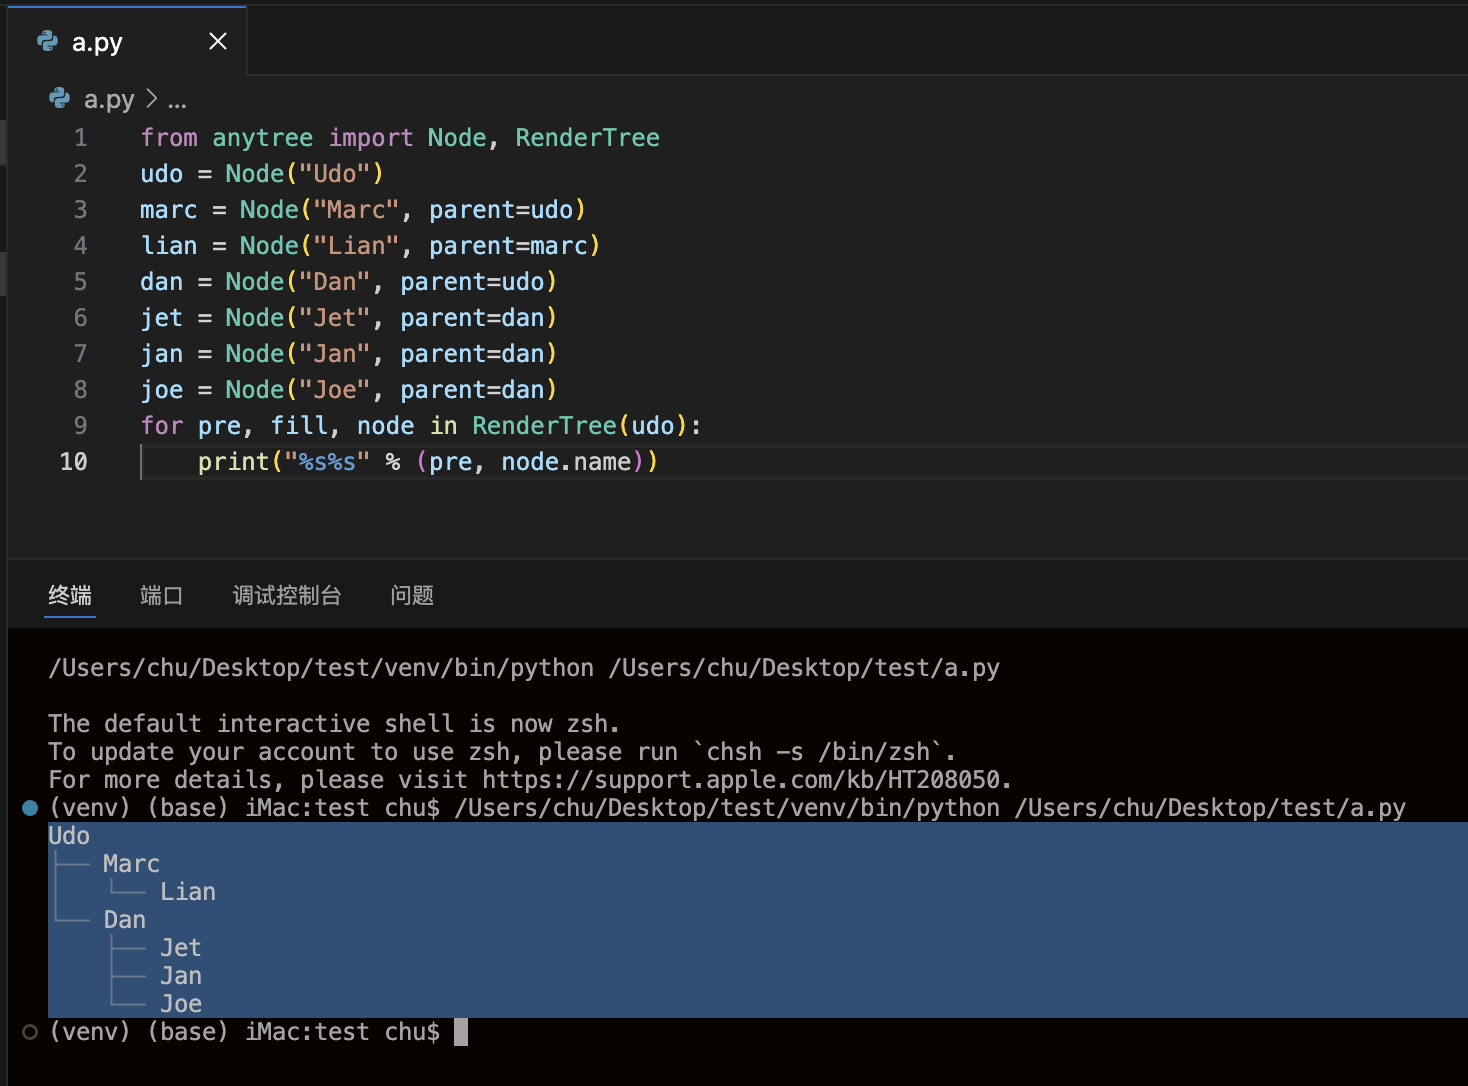
Task: Open the a.py breadcrumb file name
Action: pyautogui.click(x=109, y=99)
